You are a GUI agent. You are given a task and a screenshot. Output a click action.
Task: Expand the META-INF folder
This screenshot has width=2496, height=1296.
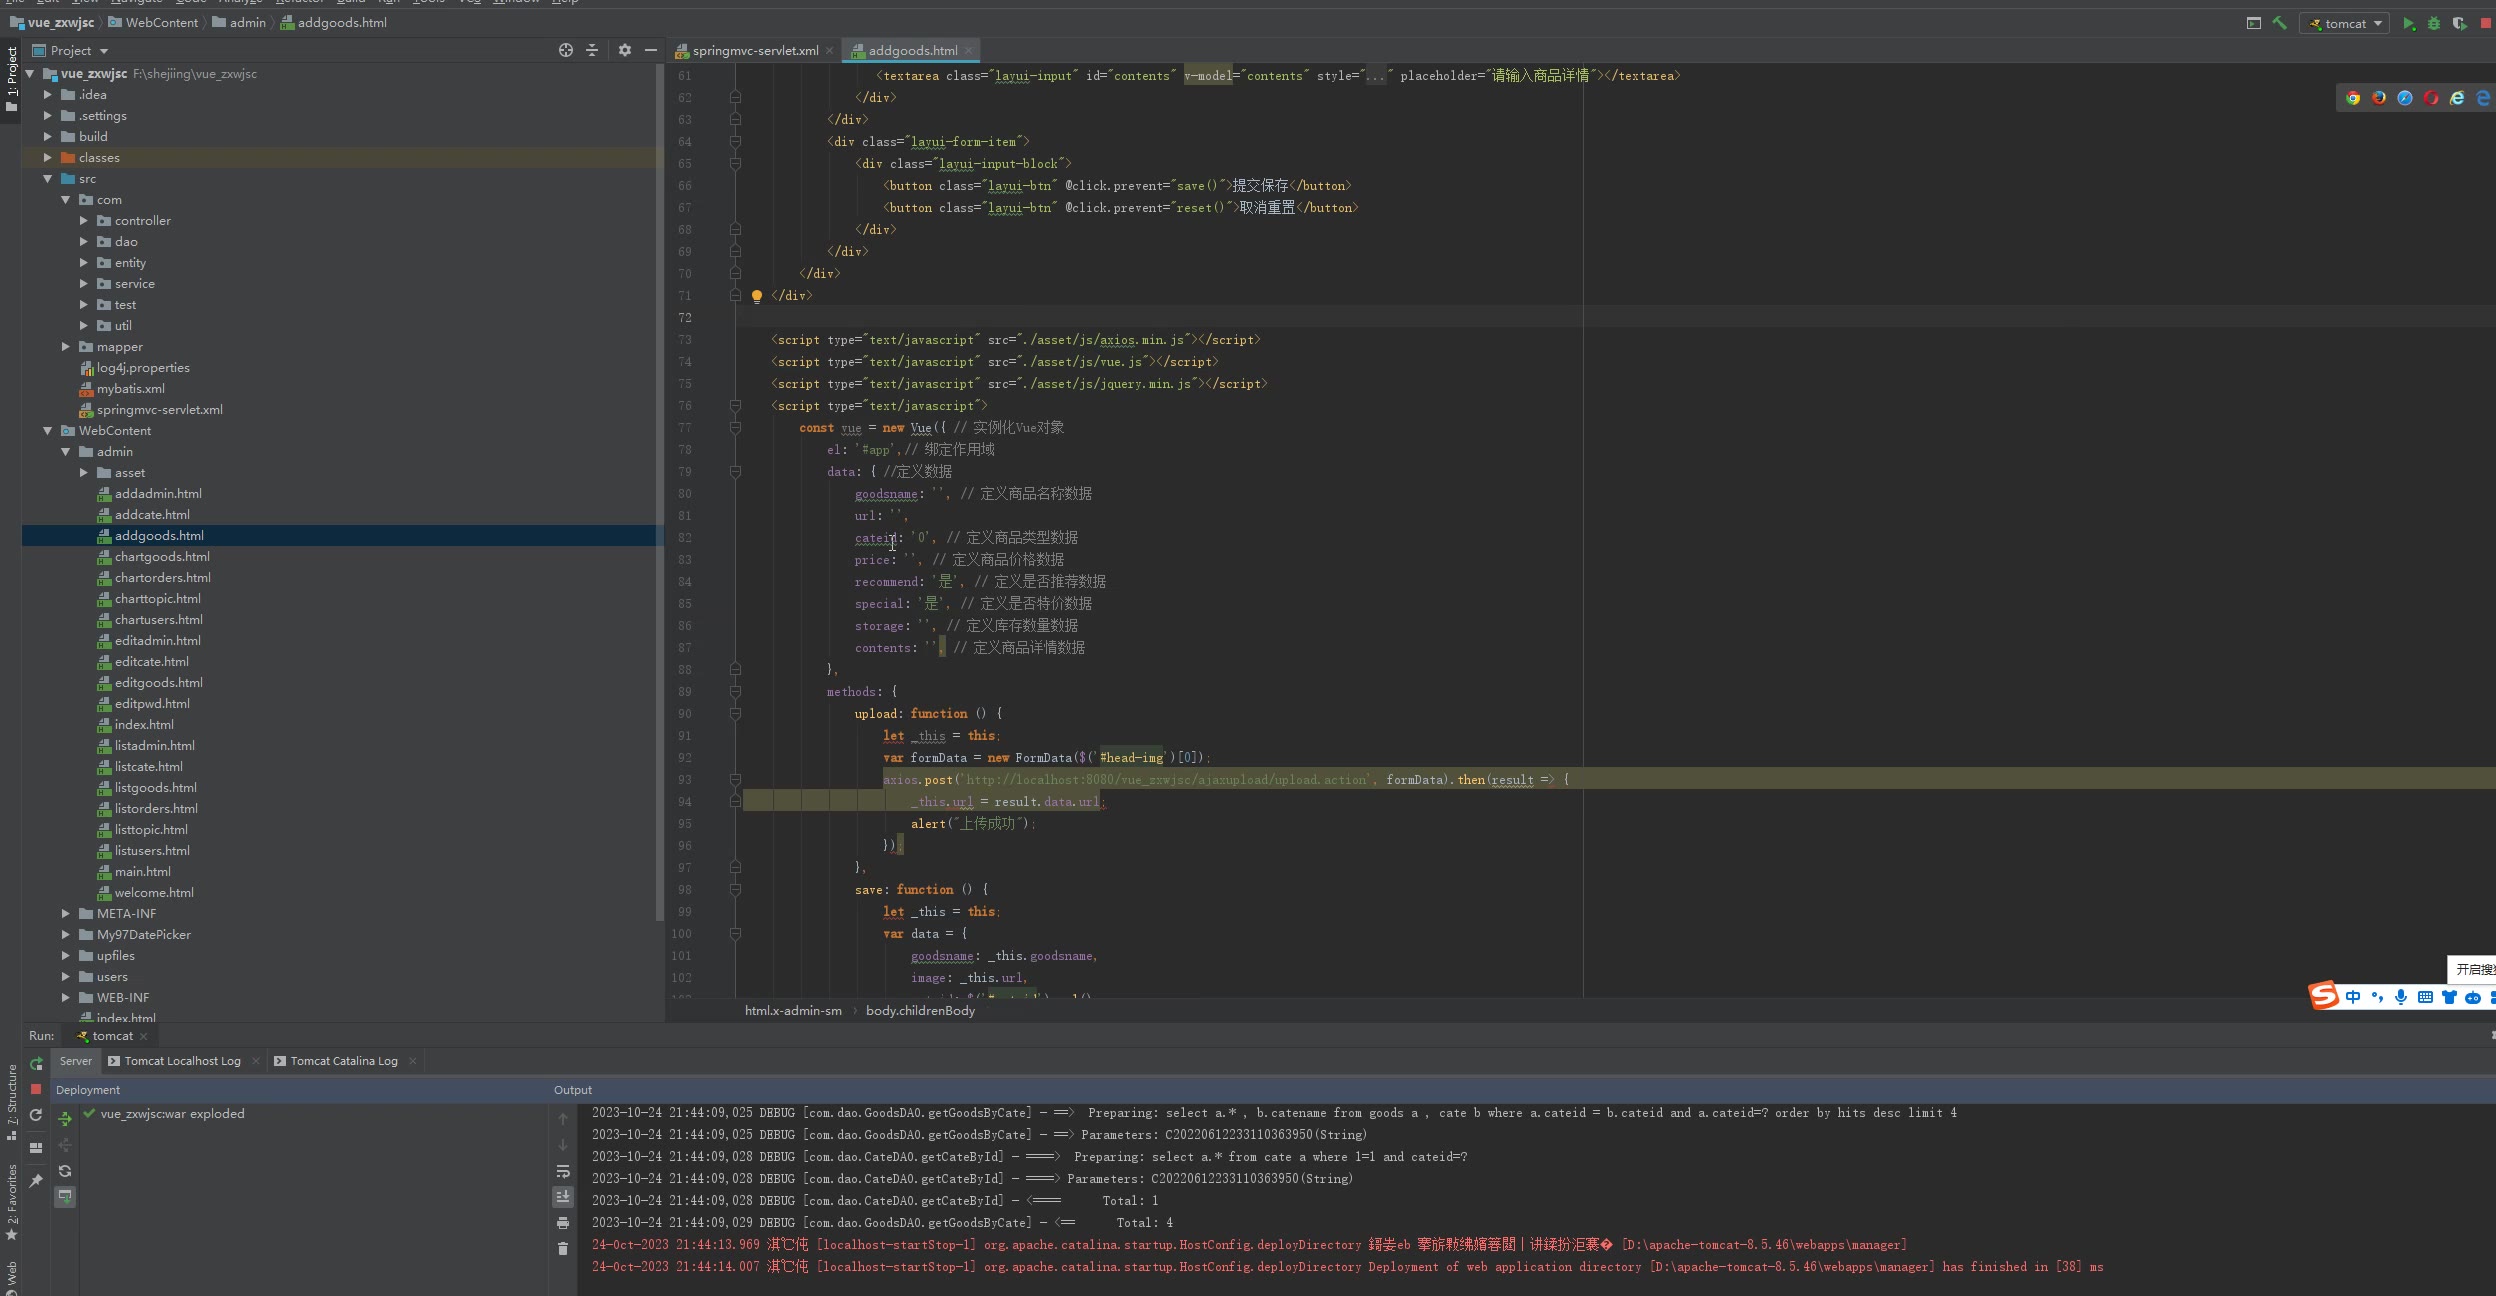coord(65,914)
